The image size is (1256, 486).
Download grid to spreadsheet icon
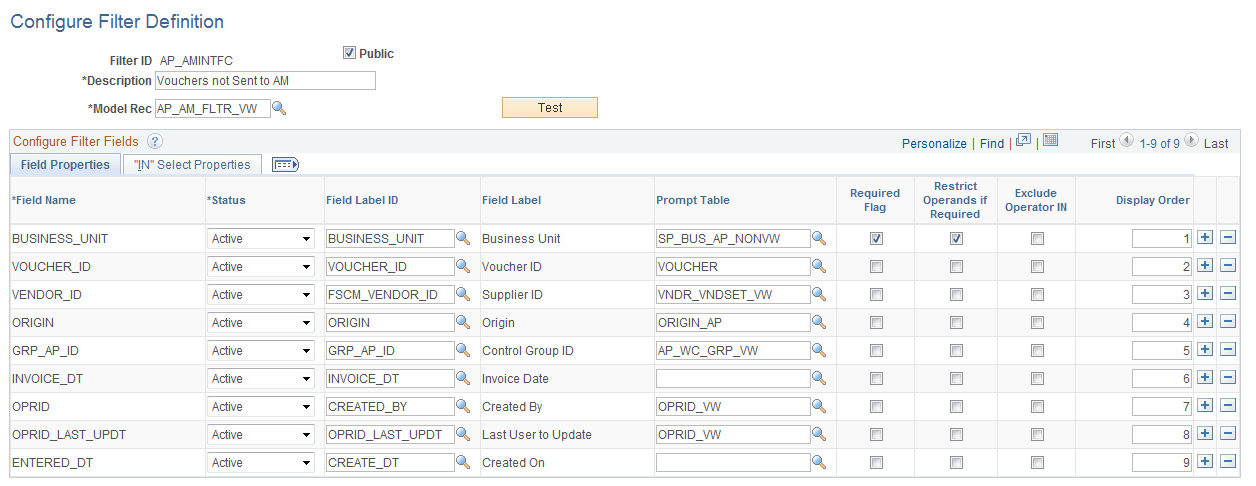point(1050,141)
